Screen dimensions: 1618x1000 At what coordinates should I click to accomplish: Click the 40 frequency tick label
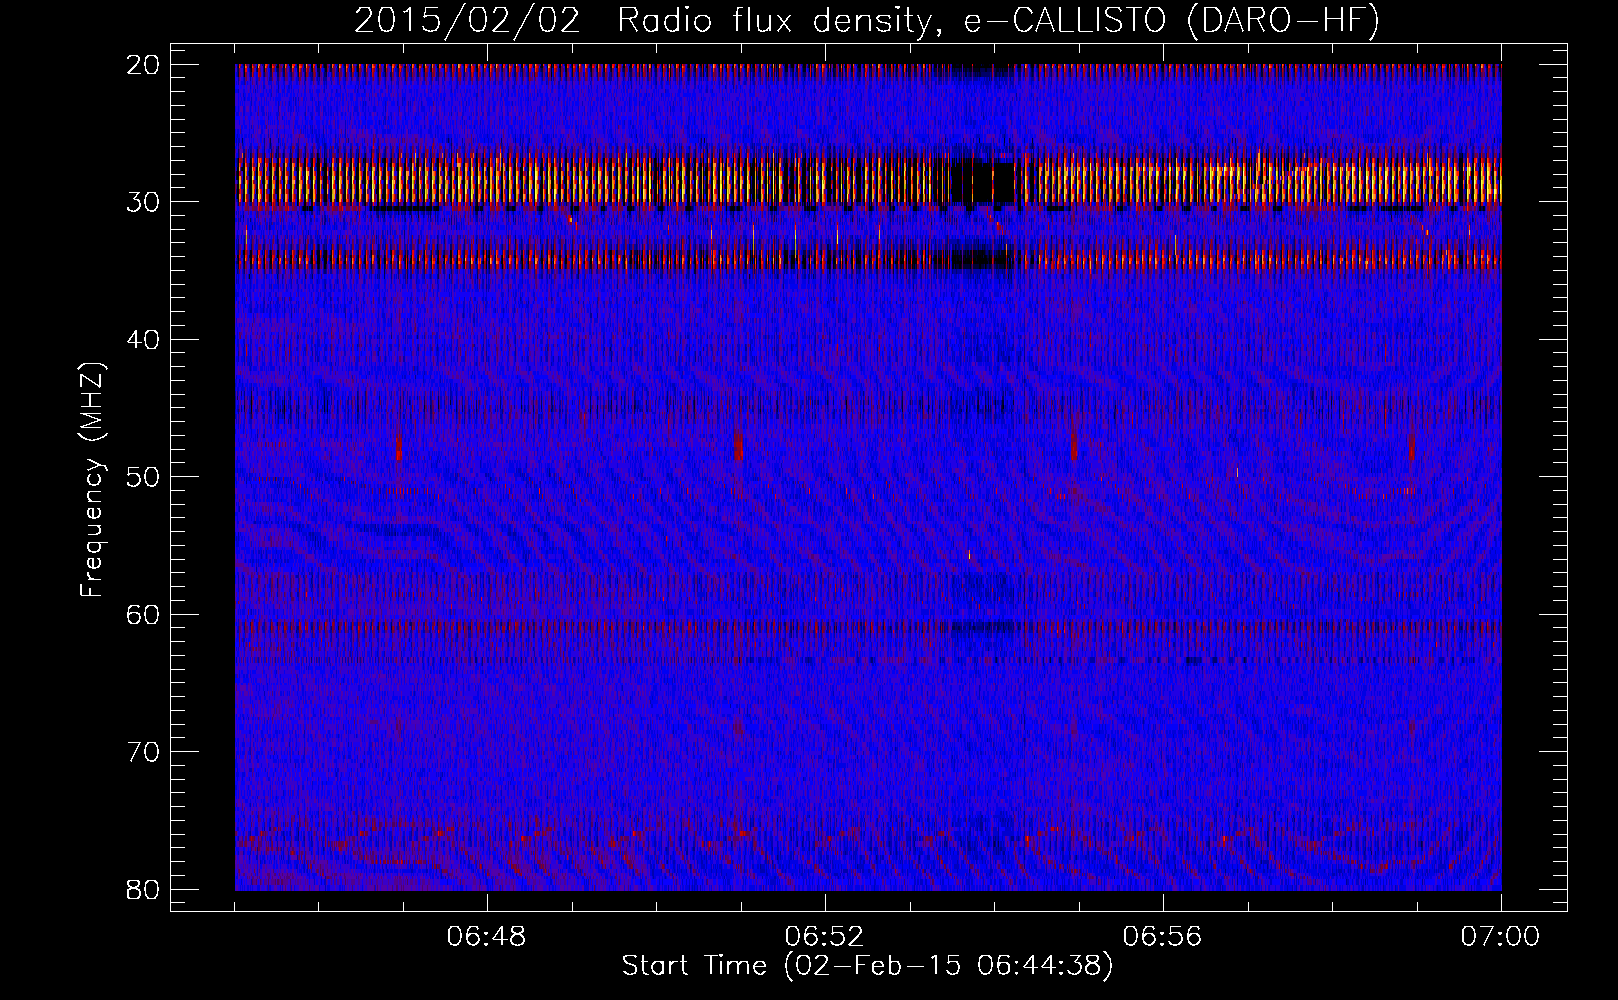click(x=141, y=340)
